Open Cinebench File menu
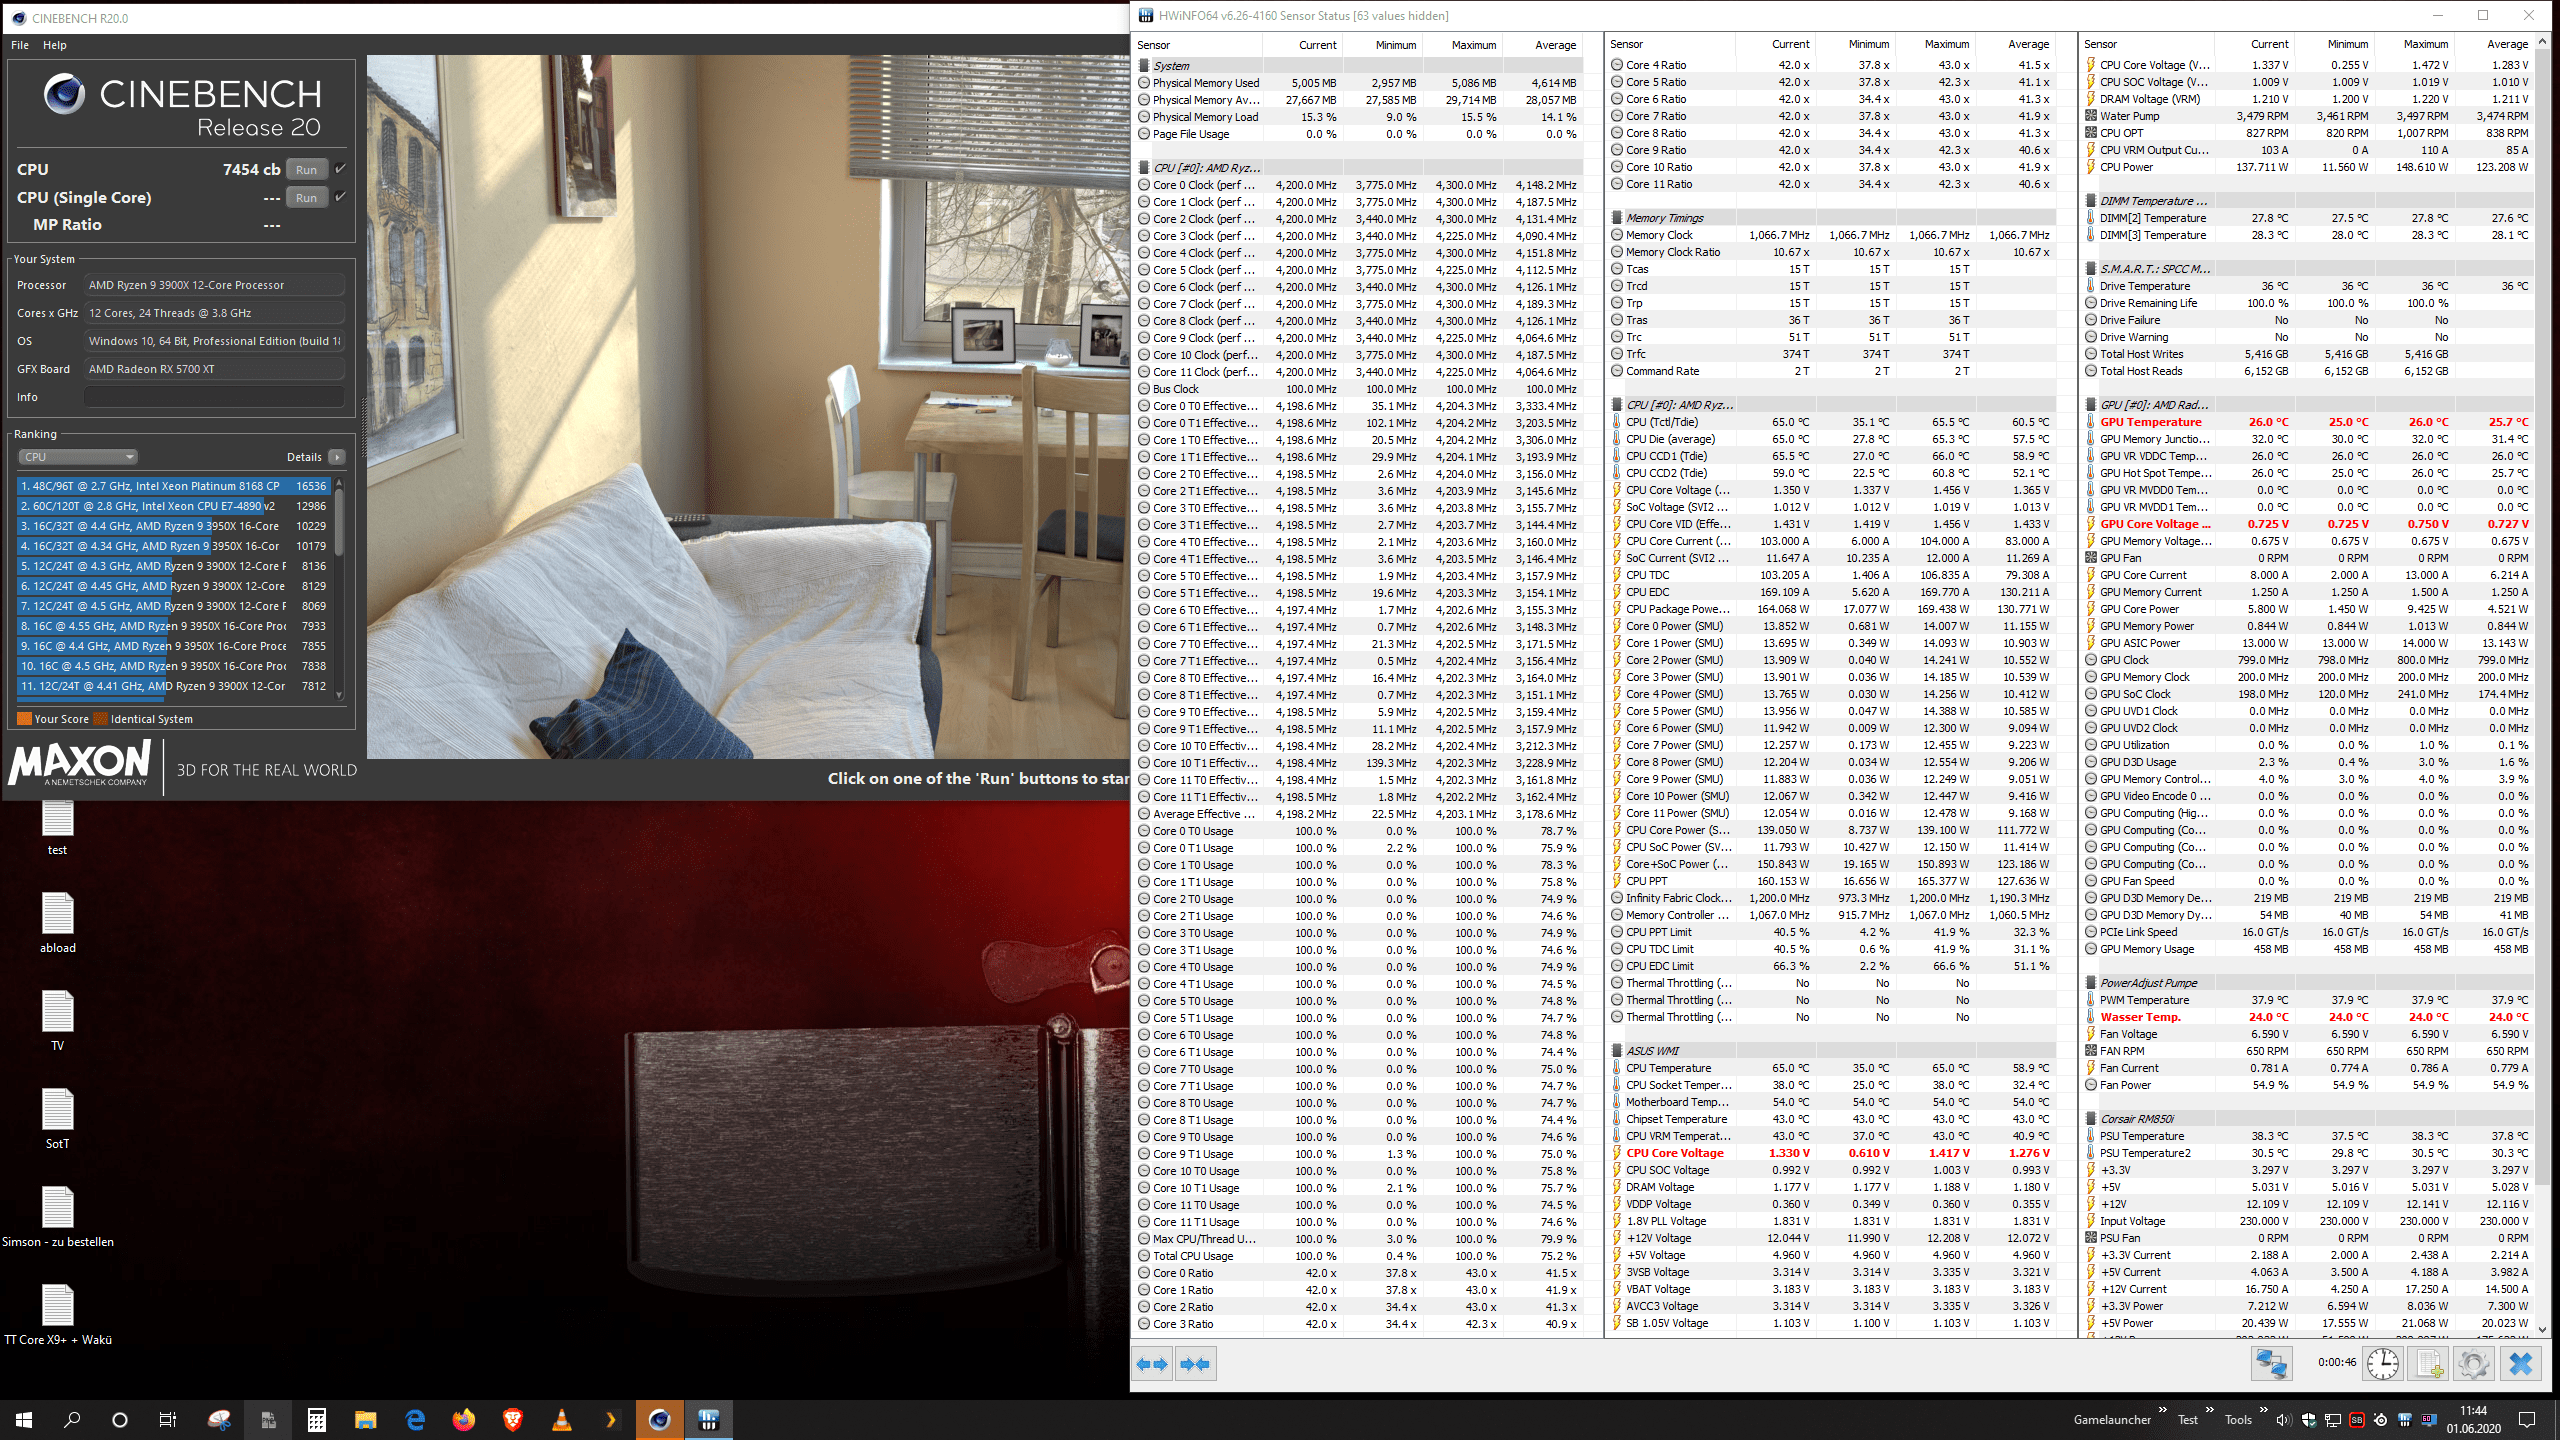This screenshot has width=2560, height=1440. (20, 45)
